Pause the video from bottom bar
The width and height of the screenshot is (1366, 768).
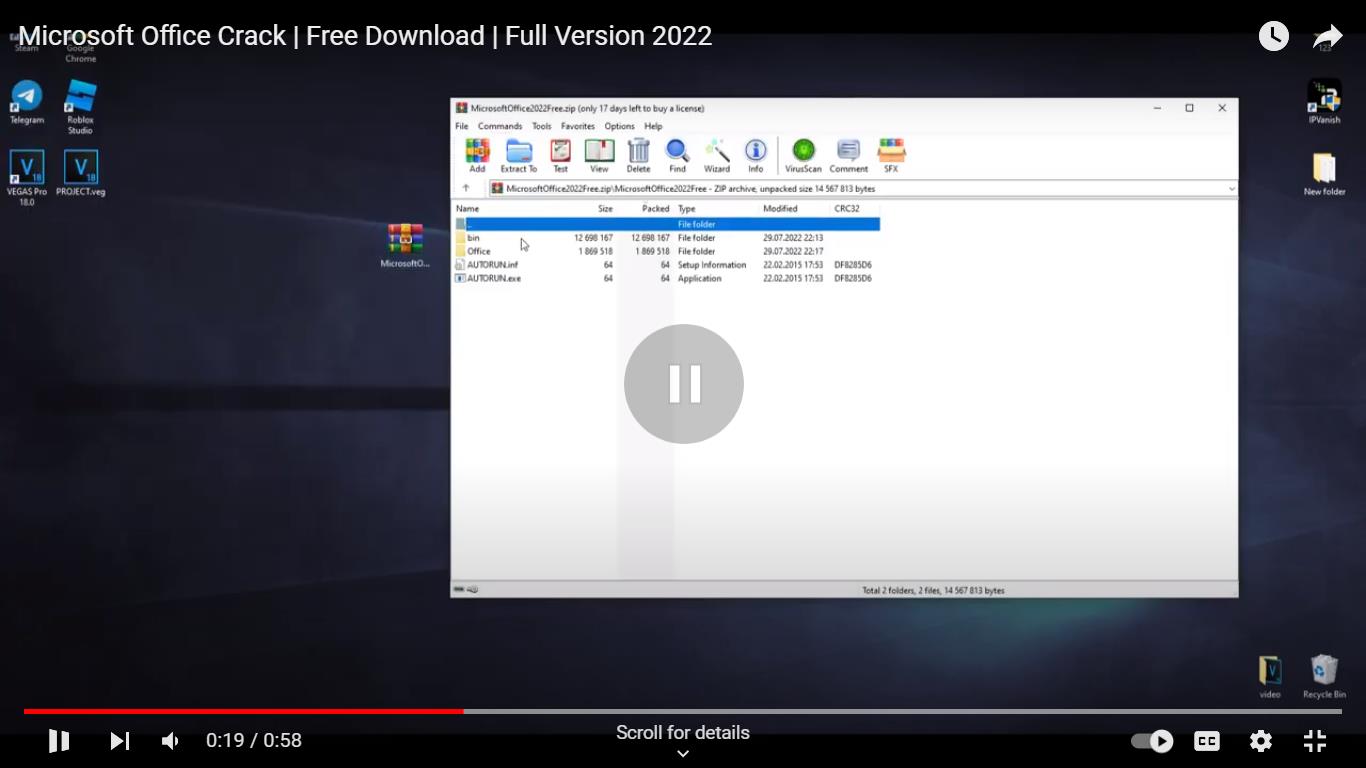[x=59, y=741]
